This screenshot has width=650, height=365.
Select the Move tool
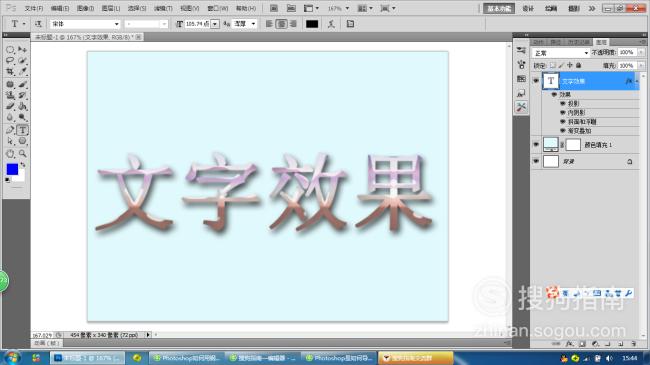(x=22, y=50)
